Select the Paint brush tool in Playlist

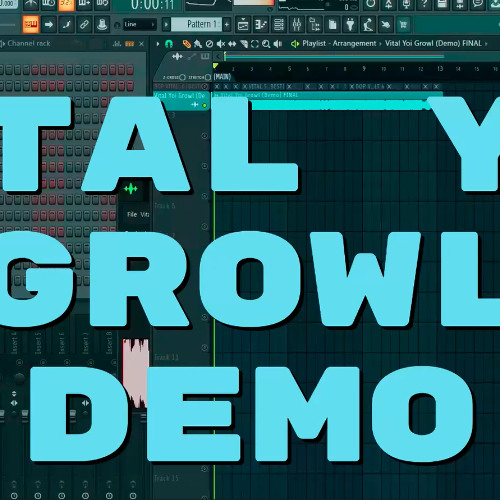point(198,44)
